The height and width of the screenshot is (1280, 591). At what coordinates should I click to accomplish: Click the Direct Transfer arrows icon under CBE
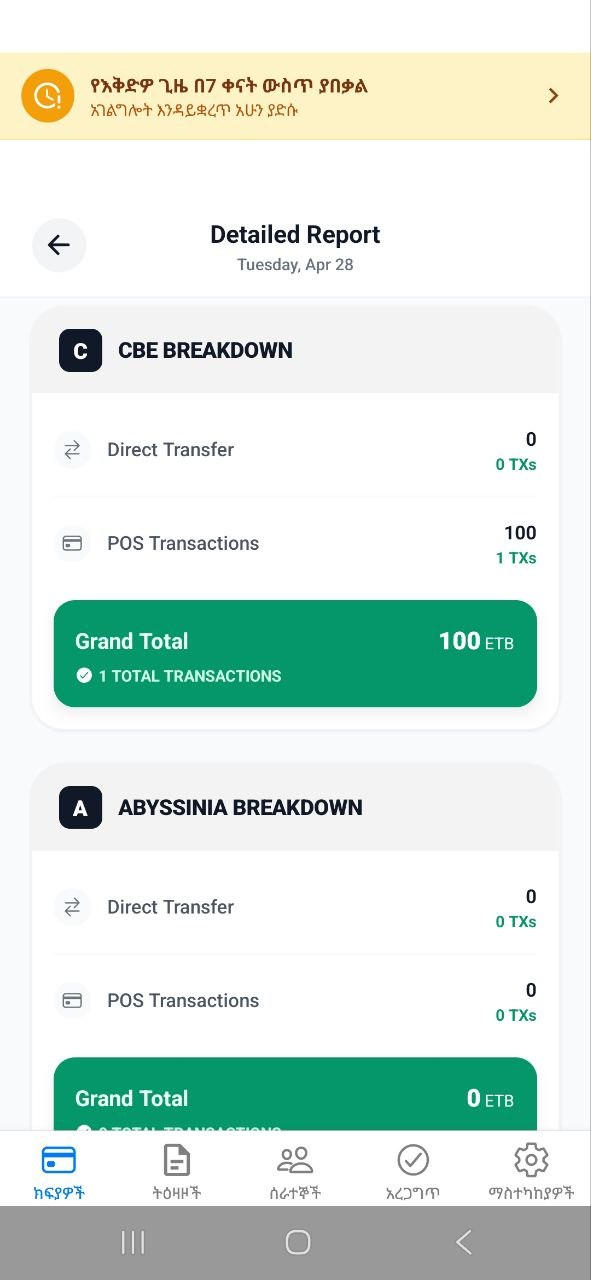[71, 450]
